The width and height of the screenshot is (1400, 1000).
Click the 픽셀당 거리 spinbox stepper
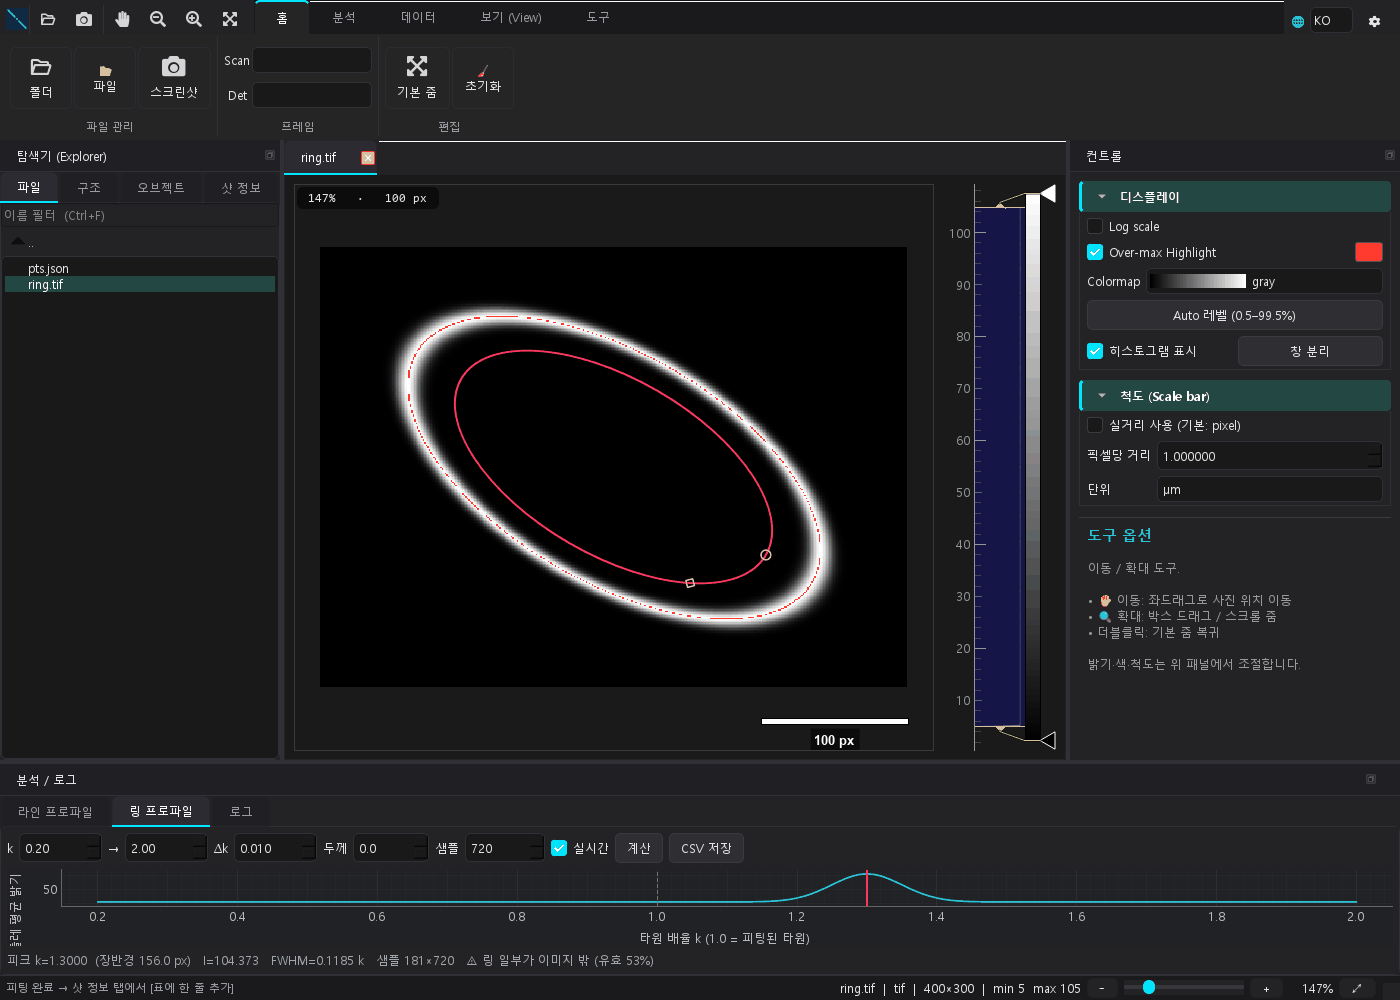coord(1374,456)
